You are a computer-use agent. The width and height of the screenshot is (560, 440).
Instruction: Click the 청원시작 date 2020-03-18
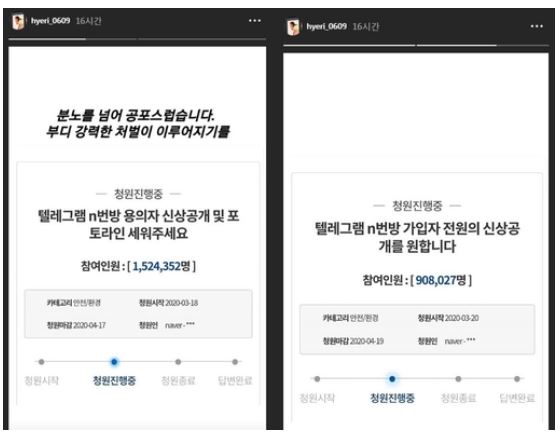182,303
